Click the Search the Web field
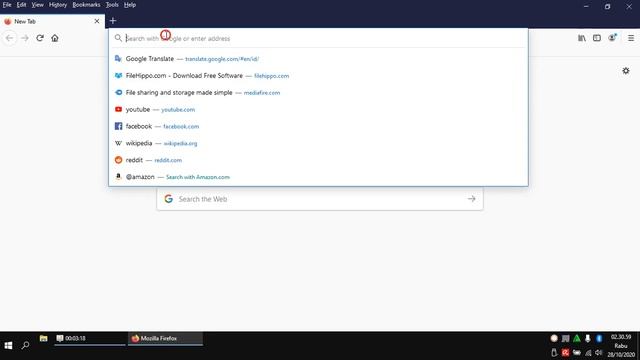 [x=320, y=199]
